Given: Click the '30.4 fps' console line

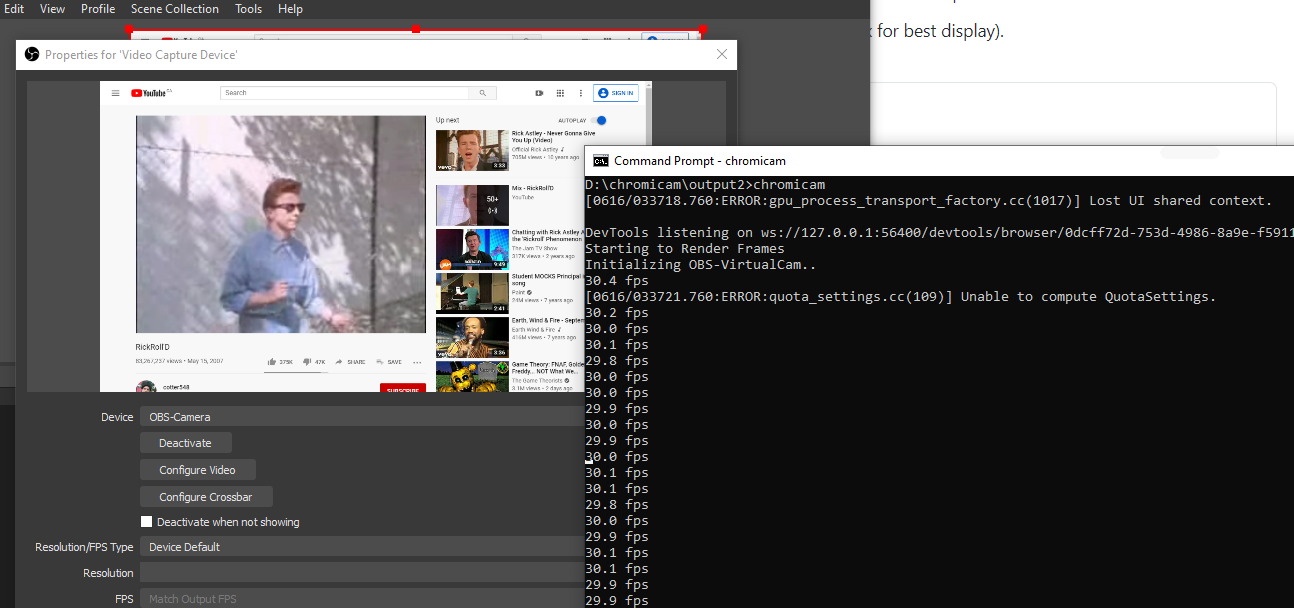Looking at the screenshot, I should [x=617, y=280].
